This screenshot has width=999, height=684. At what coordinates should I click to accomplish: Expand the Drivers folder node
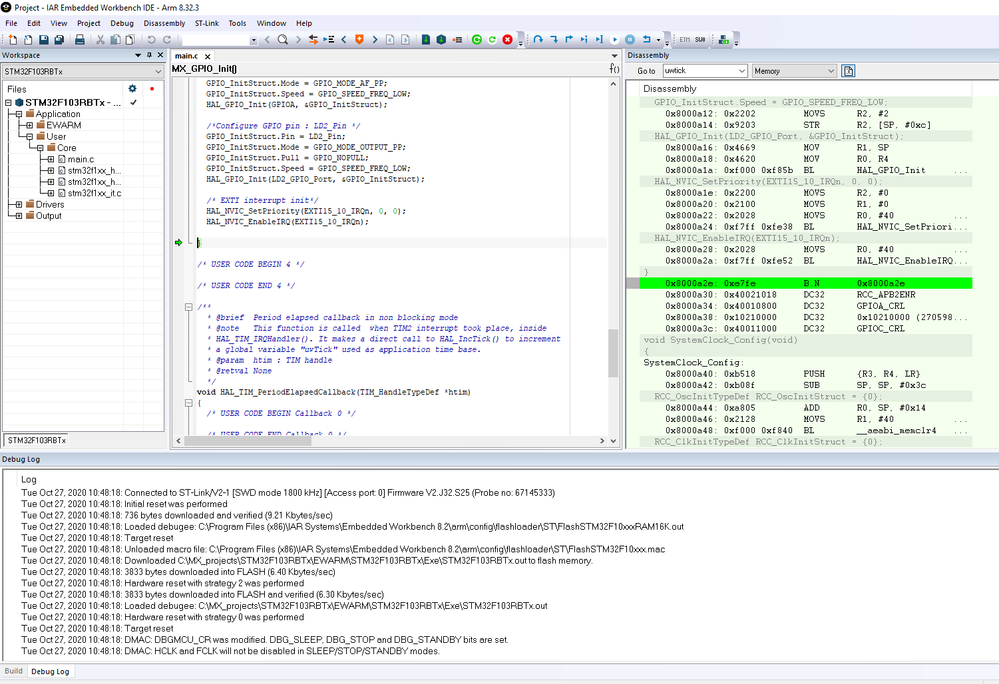pos(18,204)
